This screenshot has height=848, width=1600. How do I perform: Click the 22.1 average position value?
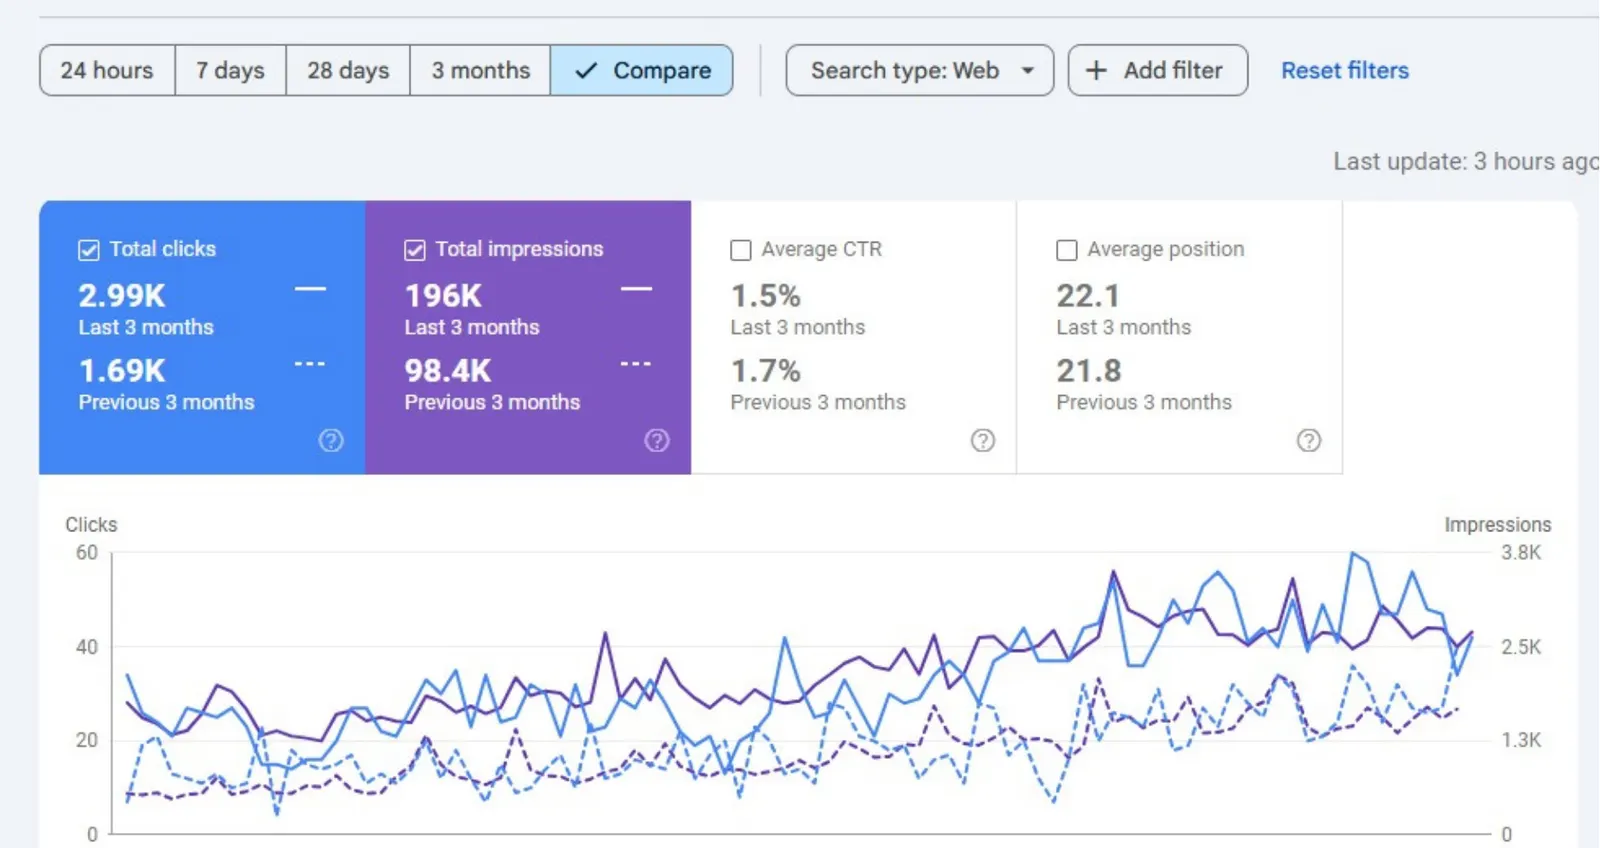coord(1088,296)
